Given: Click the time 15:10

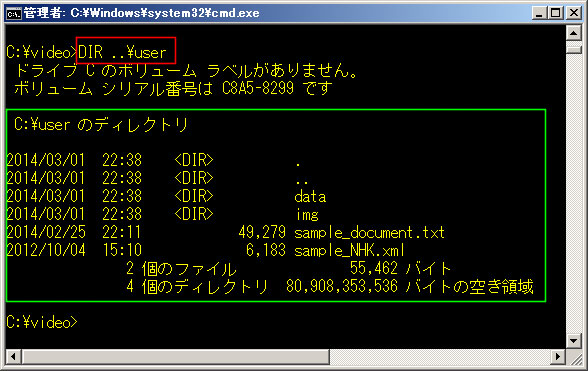Looking at the screenshot, I should click(122, 251).
